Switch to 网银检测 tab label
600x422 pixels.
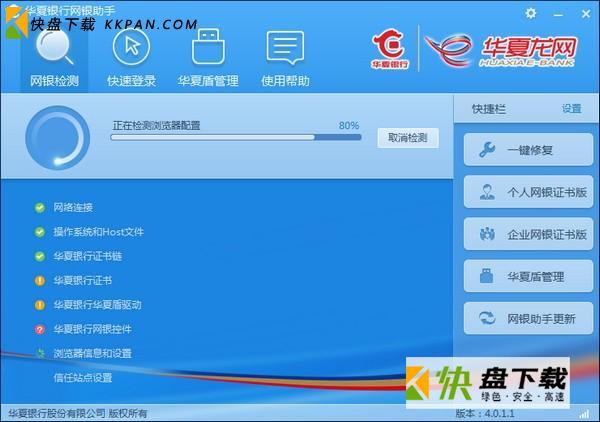coord(54,81)
